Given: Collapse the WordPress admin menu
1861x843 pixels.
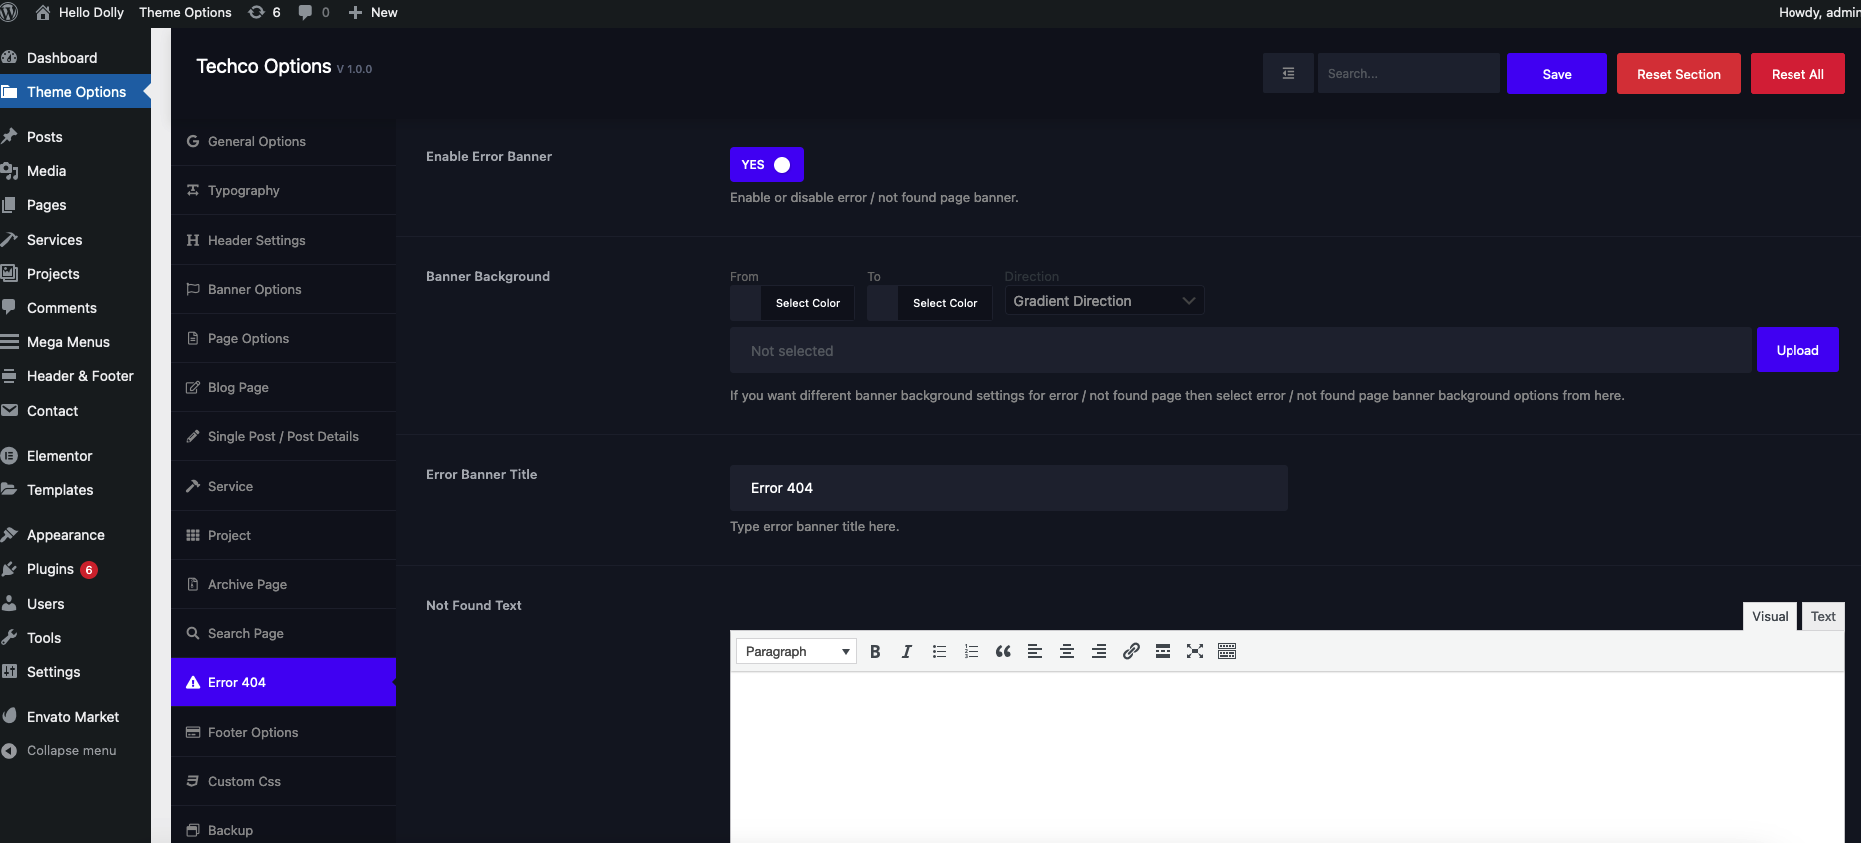Looking at the screenshot, I should tap(71, 751).
